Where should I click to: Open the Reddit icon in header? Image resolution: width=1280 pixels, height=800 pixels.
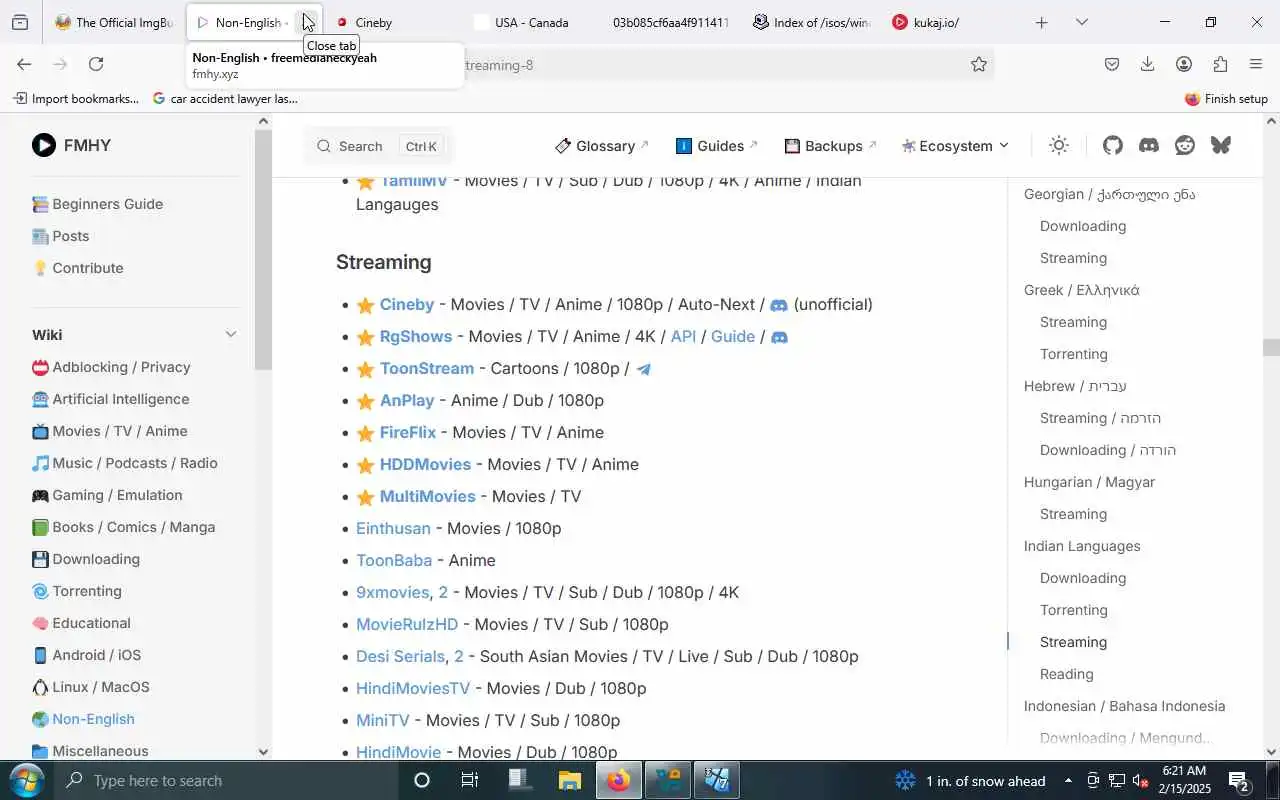point(1185,145)
